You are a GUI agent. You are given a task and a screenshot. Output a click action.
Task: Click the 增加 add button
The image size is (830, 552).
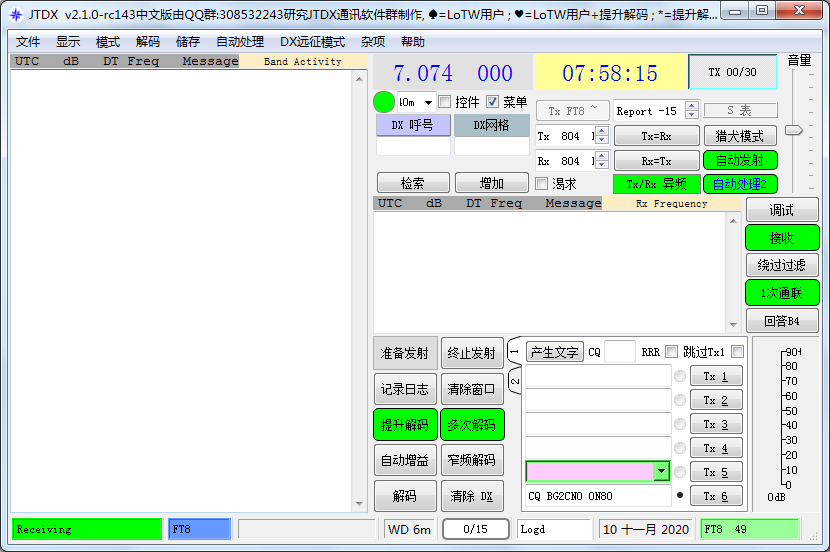(x=492, y=183)
